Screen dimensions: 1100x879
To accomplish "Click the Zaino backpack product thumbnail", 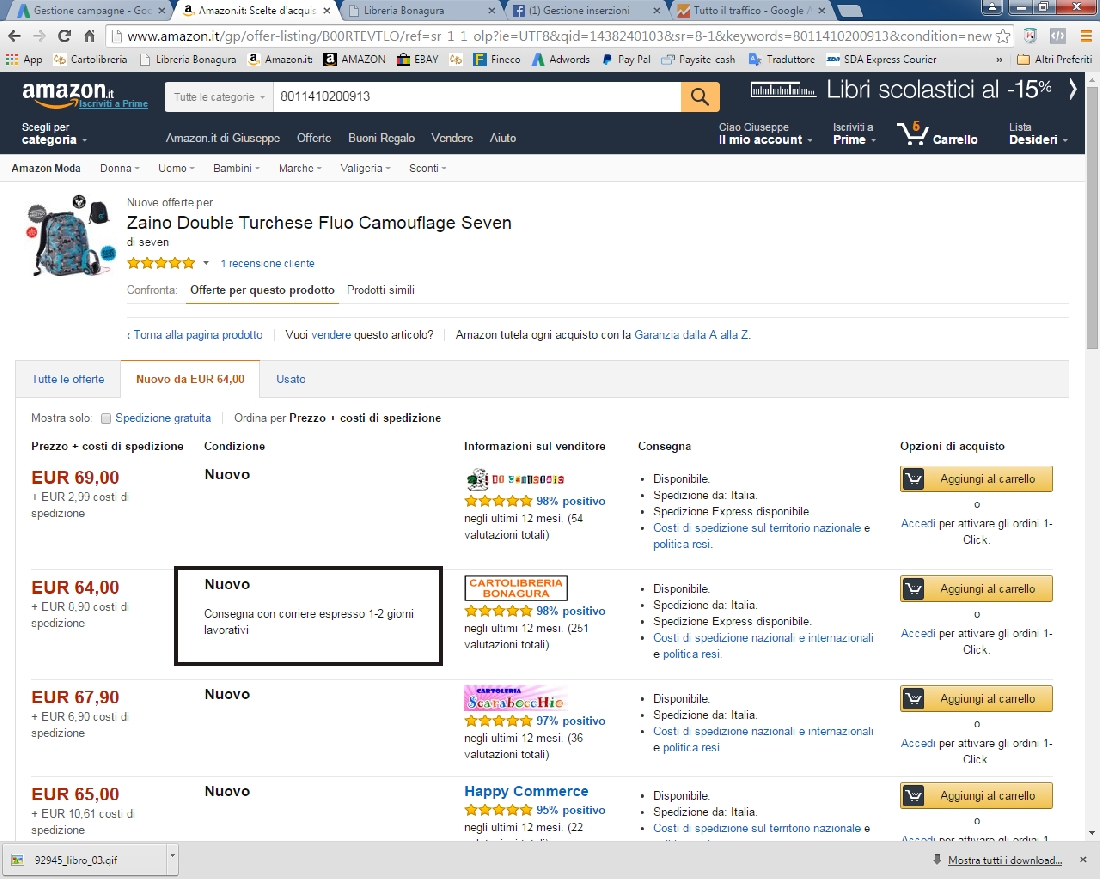I will point(70,236).
